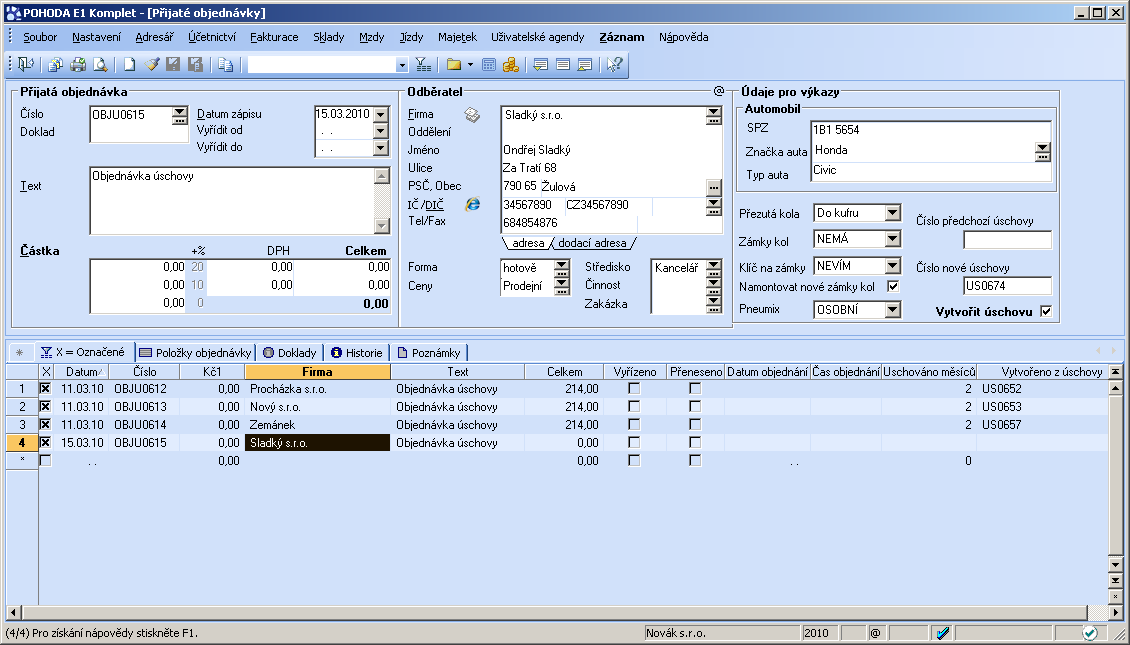Click the copy record icon in toolbar
The image size is (1130, 645).
[226, 65]
